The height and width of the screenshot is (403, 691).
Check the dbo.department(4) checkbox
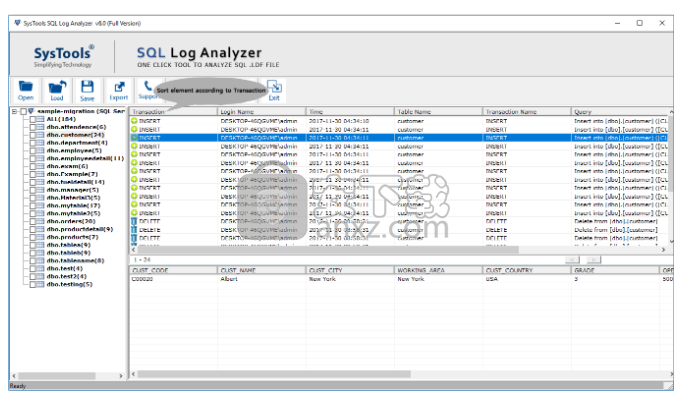point(33,143)
